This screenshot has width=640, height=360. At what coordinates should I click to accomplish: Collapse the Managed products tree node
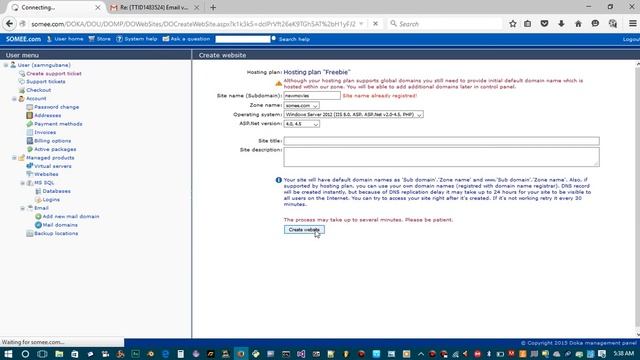[x=14, y=158]
